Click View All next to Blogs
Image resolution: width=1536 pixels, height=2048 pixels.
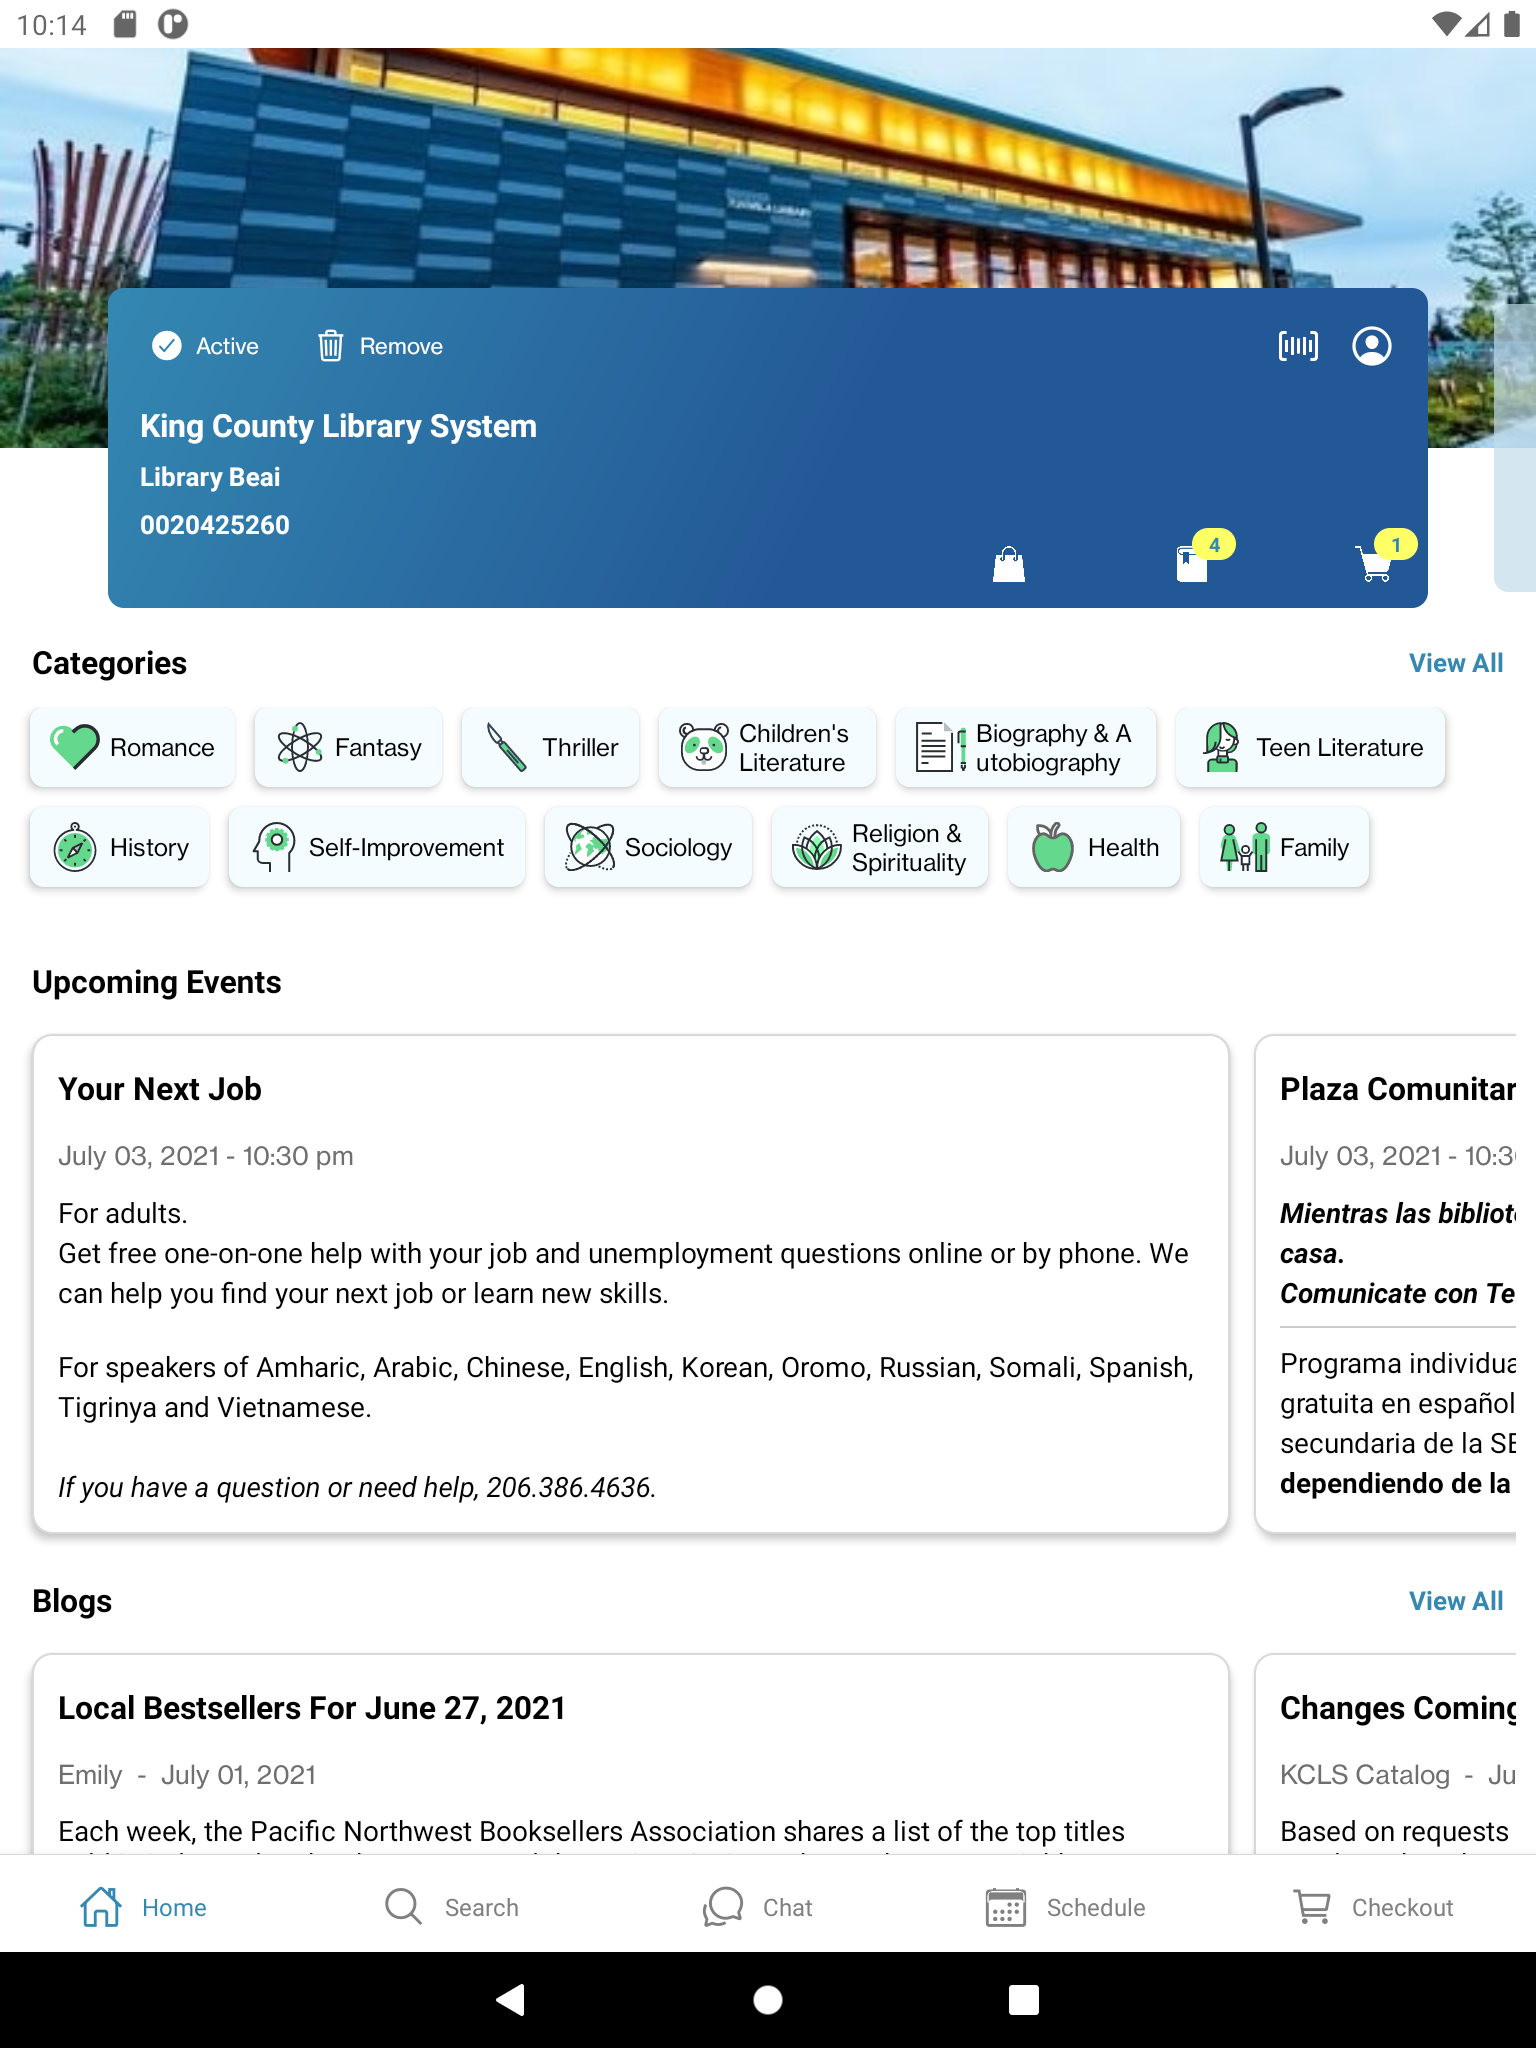click(x=1456, y=1601)
